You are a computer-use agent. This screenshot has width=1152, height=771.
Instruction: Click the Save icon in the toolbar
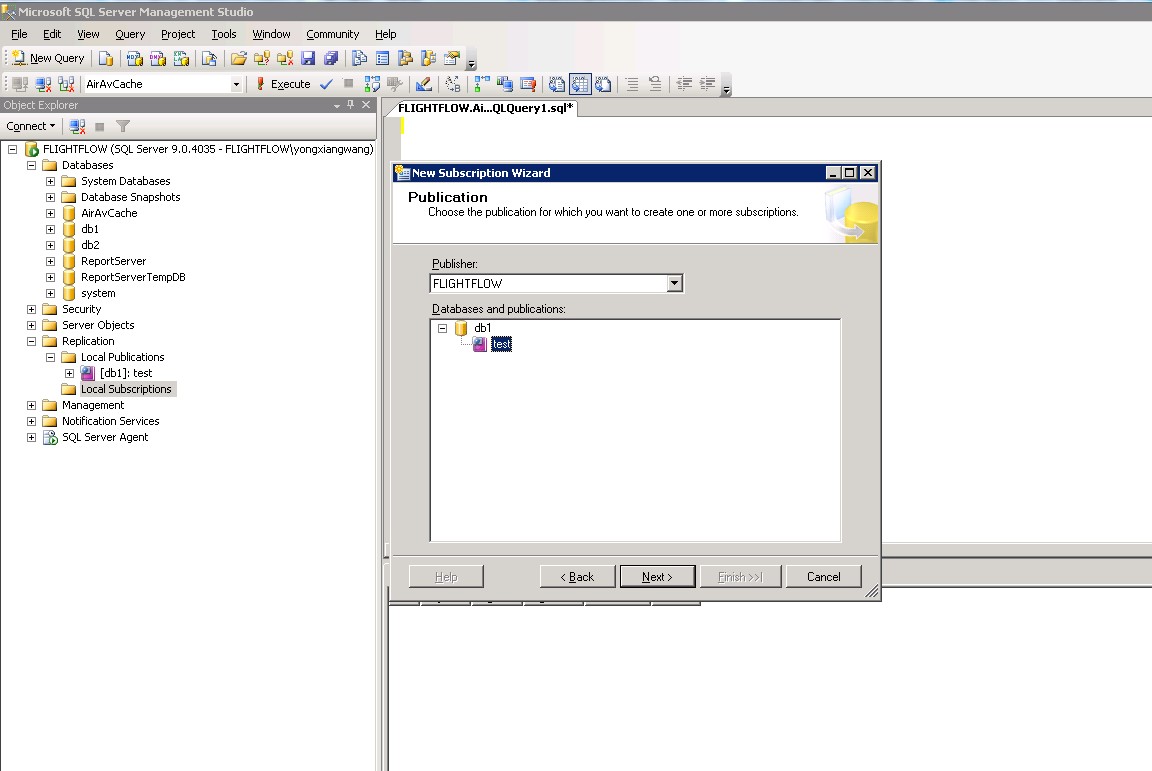pyautogui.click(x=308, y=58)
